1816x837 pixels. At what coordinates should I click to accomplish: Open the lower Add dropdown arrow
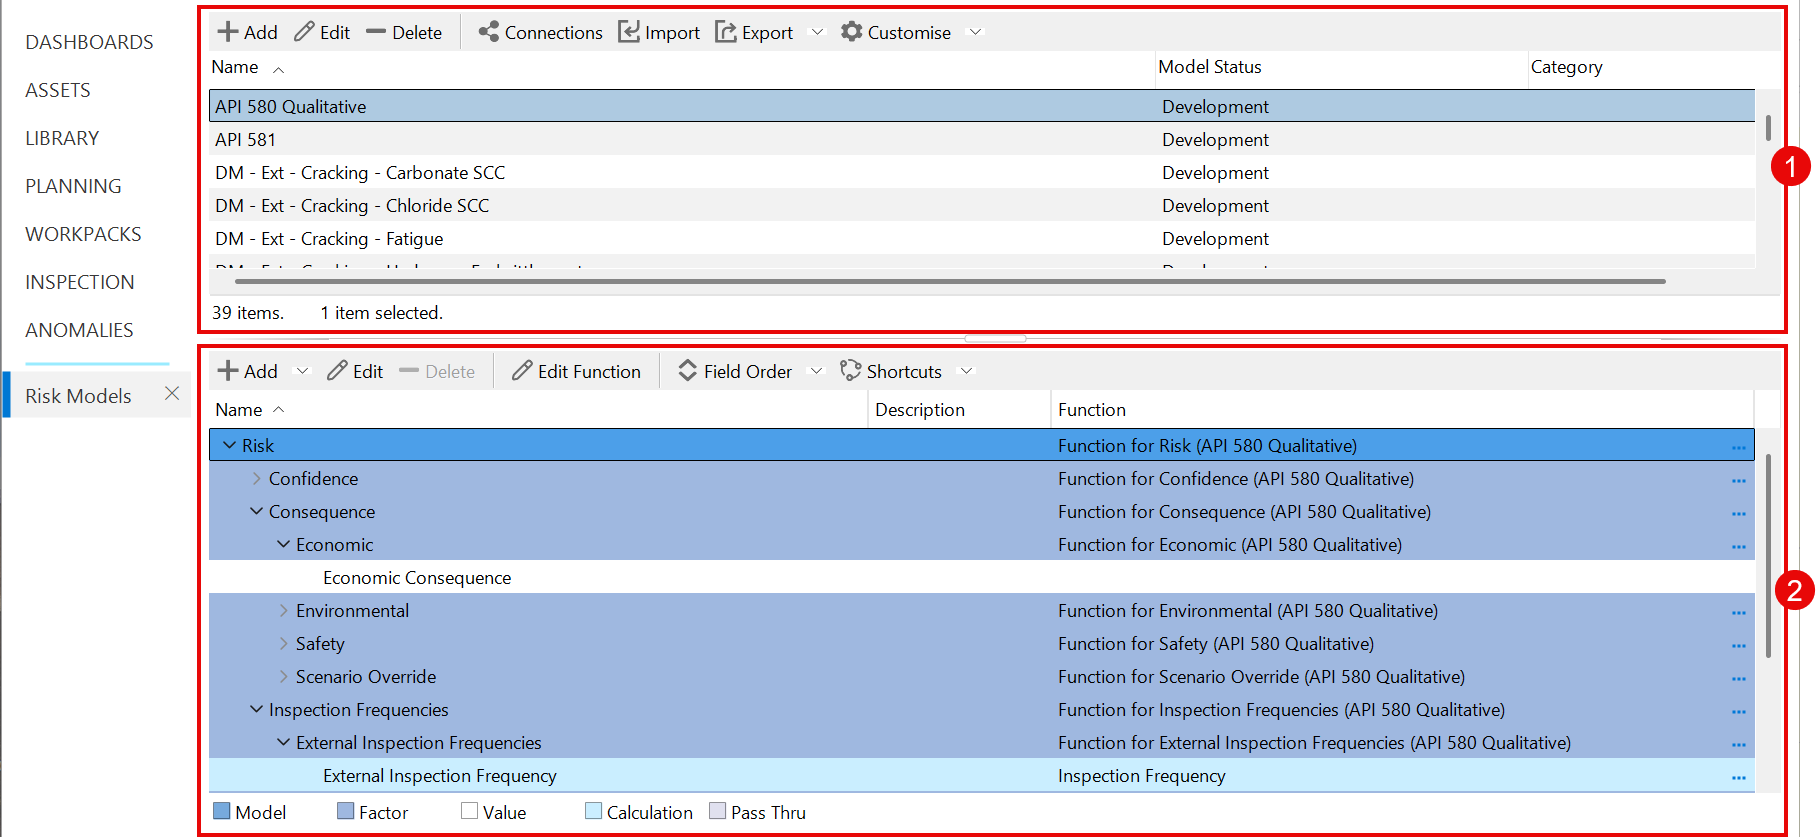(302, 371)
